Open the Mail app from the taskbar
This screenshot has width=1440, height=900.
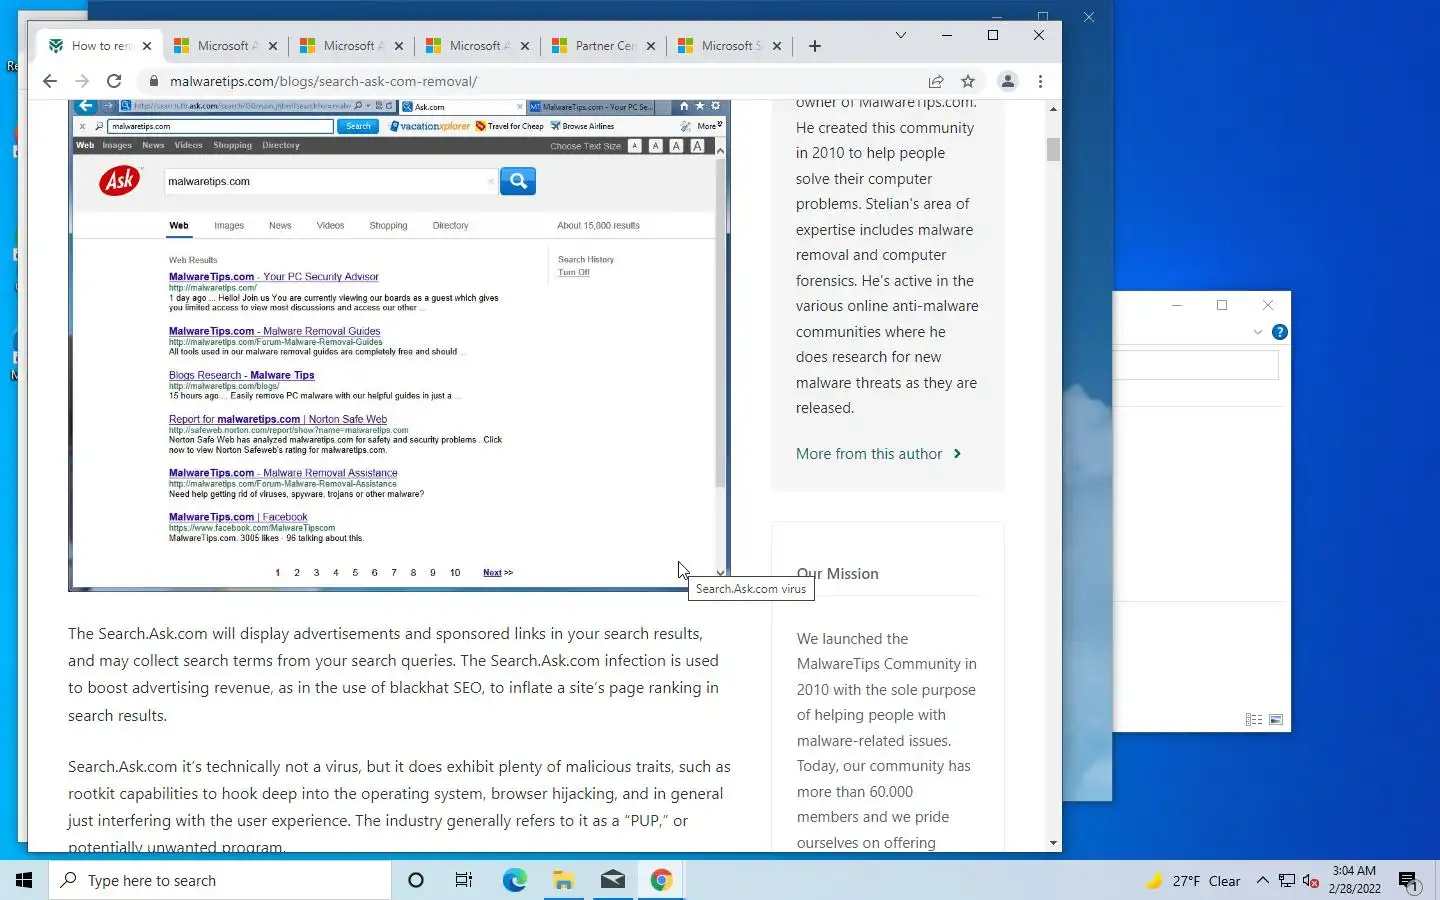click(612, 880)
